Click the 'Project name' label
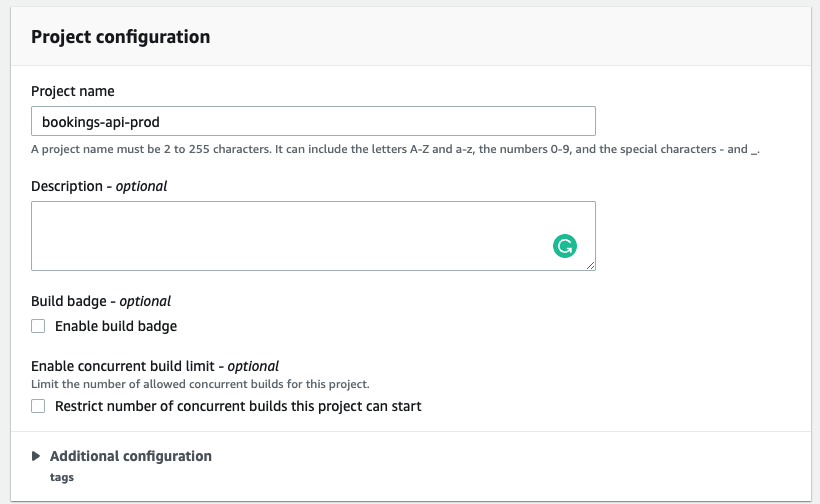This screenshot has height=504, width=820. click(73, 91)
